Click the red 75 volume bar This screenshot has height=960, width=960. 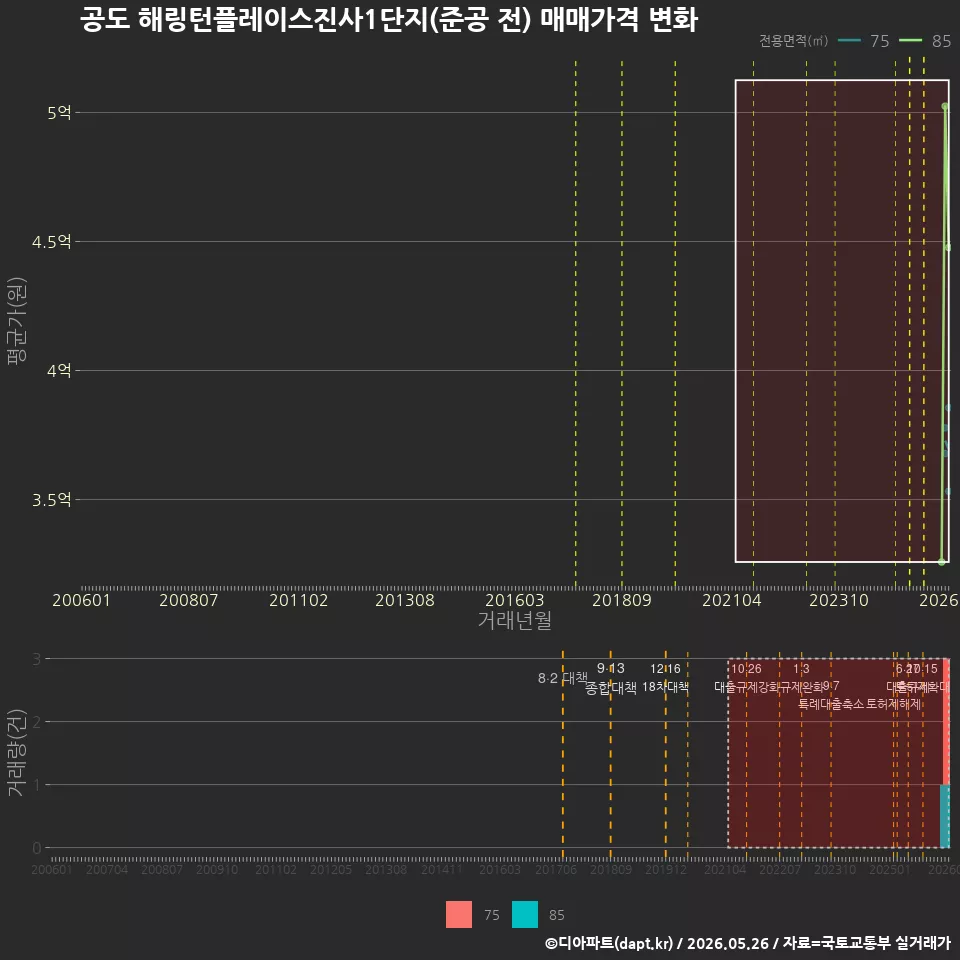pyautogui.click(x=947, y=721)
